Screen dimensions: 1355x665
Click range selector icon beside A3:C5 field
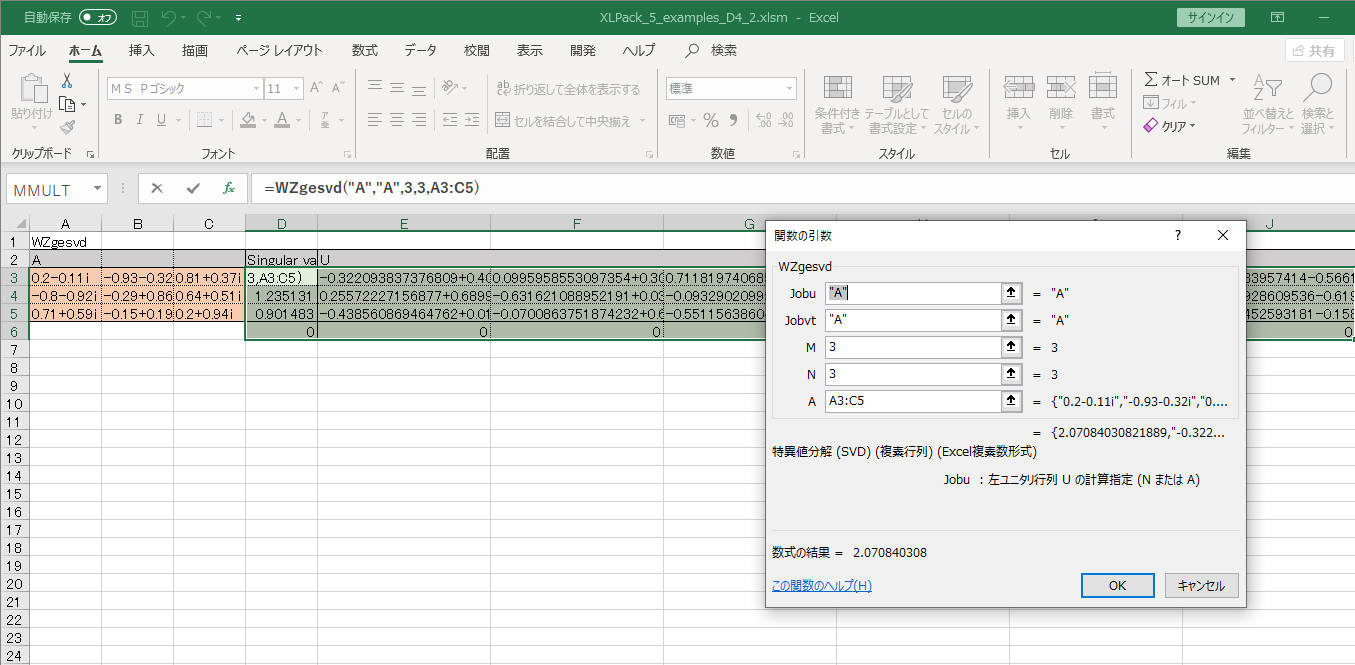[x=1011, y=401]
